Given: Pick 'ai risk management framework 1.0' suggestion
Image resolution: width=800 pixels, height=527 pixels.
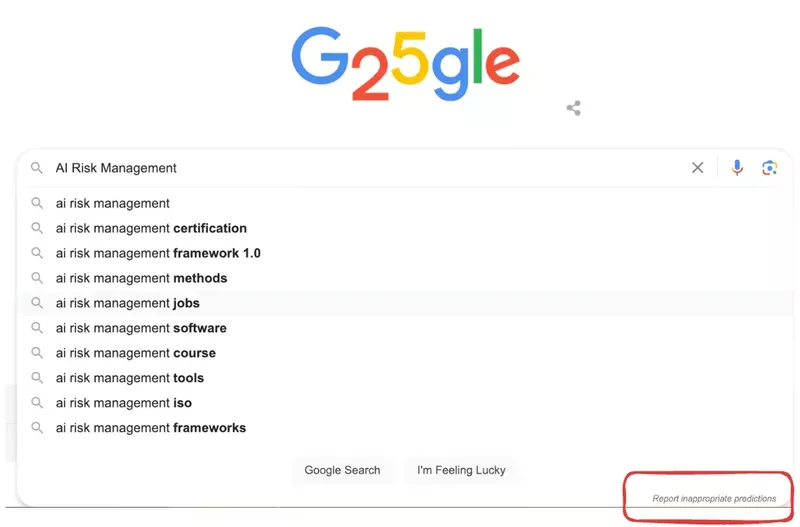Looking at the screenshot, I should [x=158, y=253].
